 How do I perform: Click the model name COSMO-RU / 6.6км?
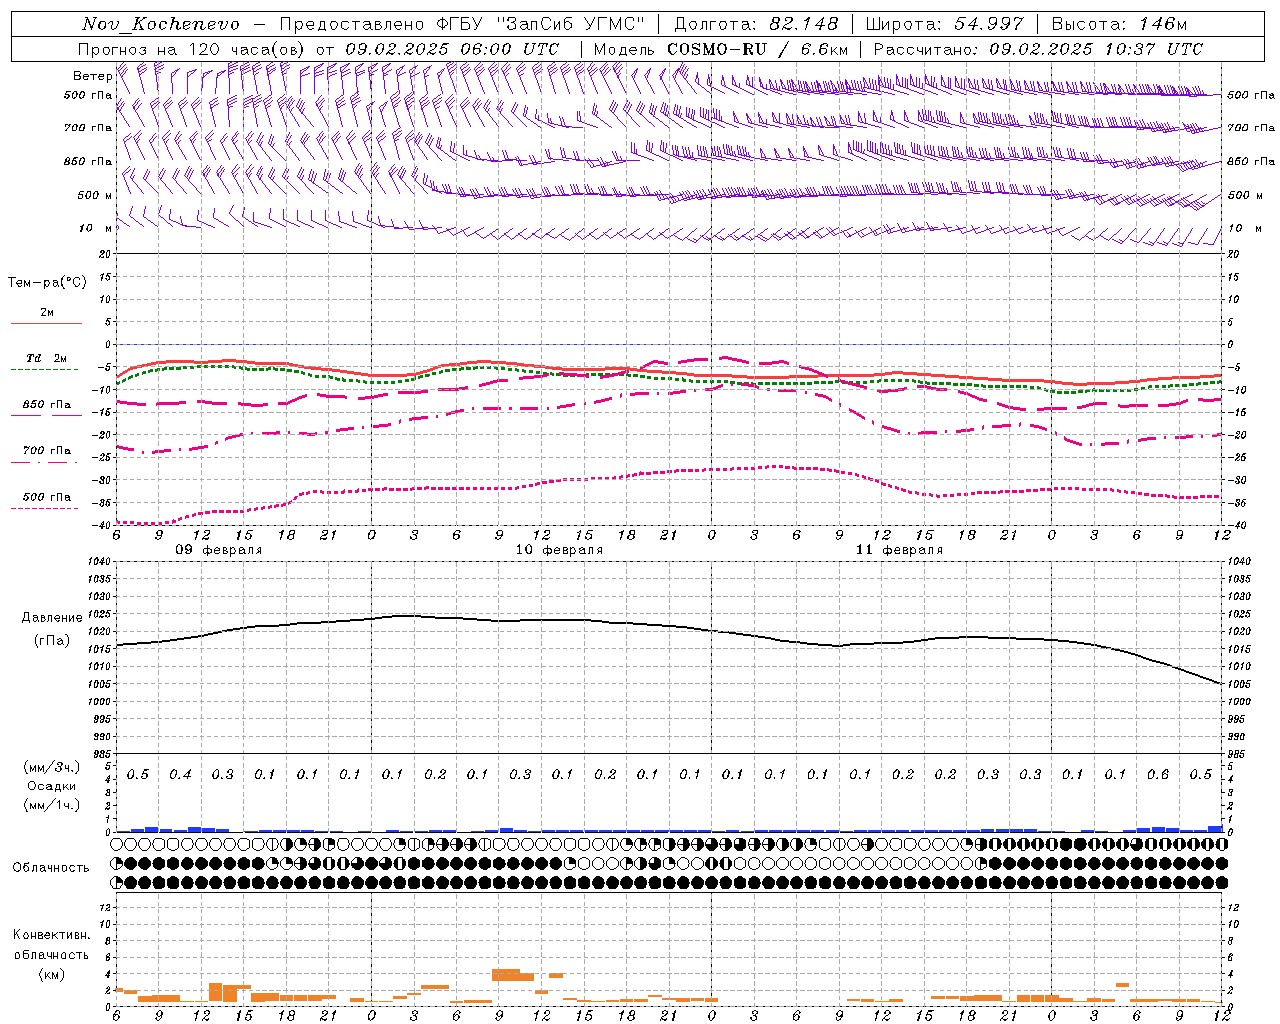point(757,49)
